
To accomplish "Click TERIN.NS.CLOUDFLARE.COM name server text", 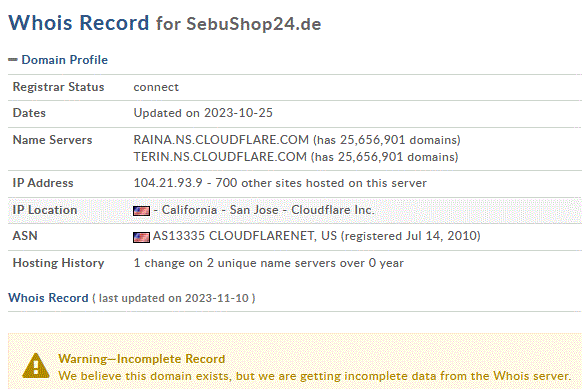I will (220, 157).
